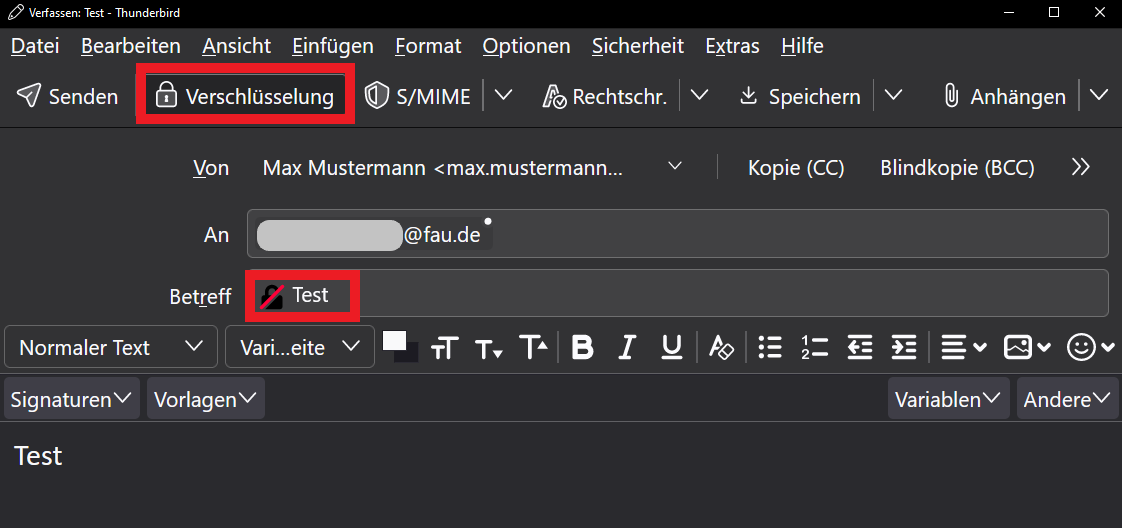Open the Signaturen dropdown
This screenshot has width=1122, height=528.
point(70,399)
